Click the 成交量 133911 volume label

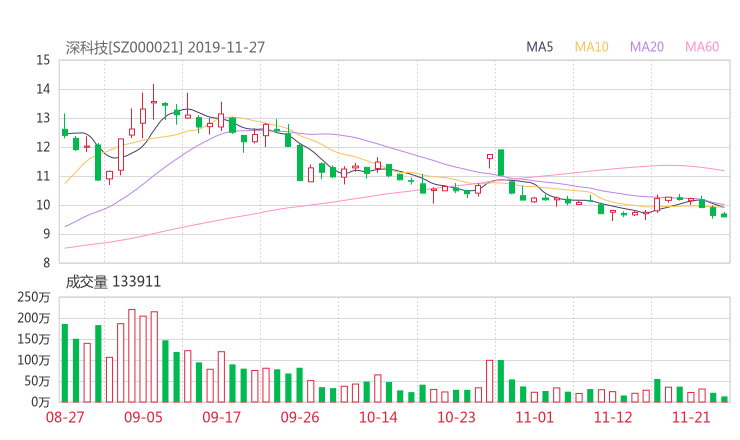[113, 282]
